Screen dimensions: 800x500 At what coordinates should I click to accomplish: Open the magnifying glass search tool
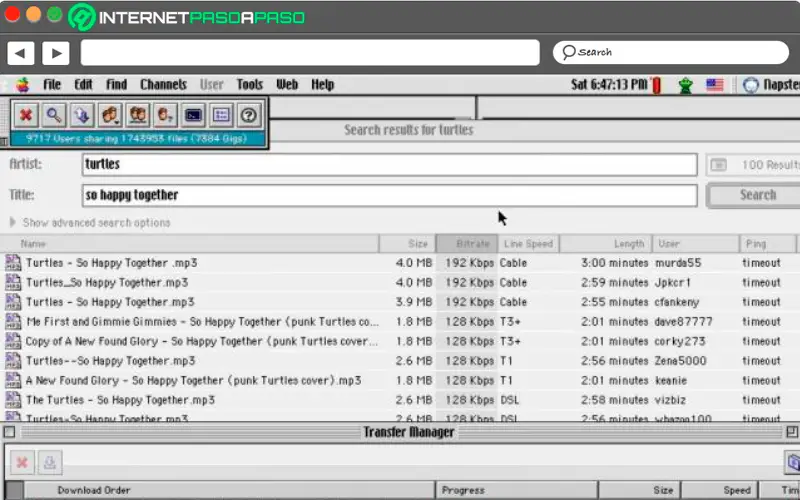(54, 115)
